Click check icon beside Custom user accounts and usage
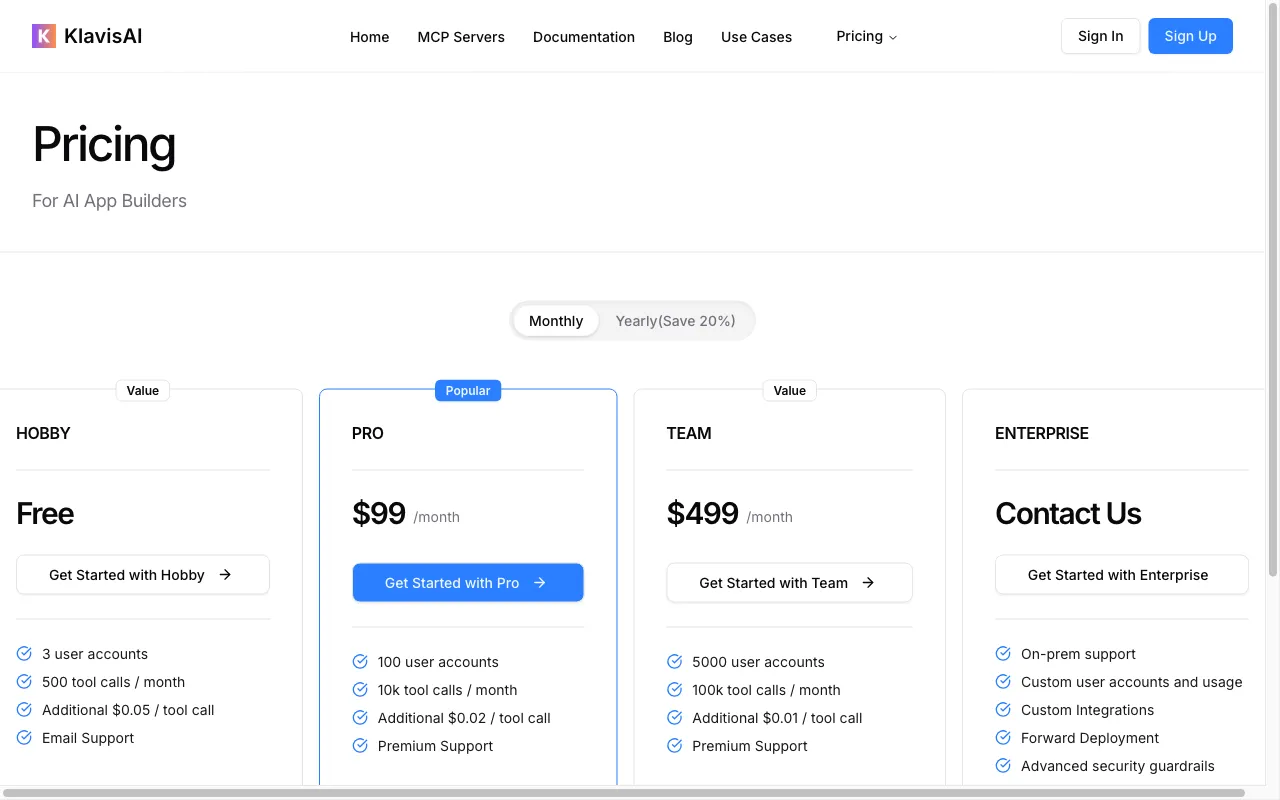This screenshot has height=800, width=1280. [1003, 682]
